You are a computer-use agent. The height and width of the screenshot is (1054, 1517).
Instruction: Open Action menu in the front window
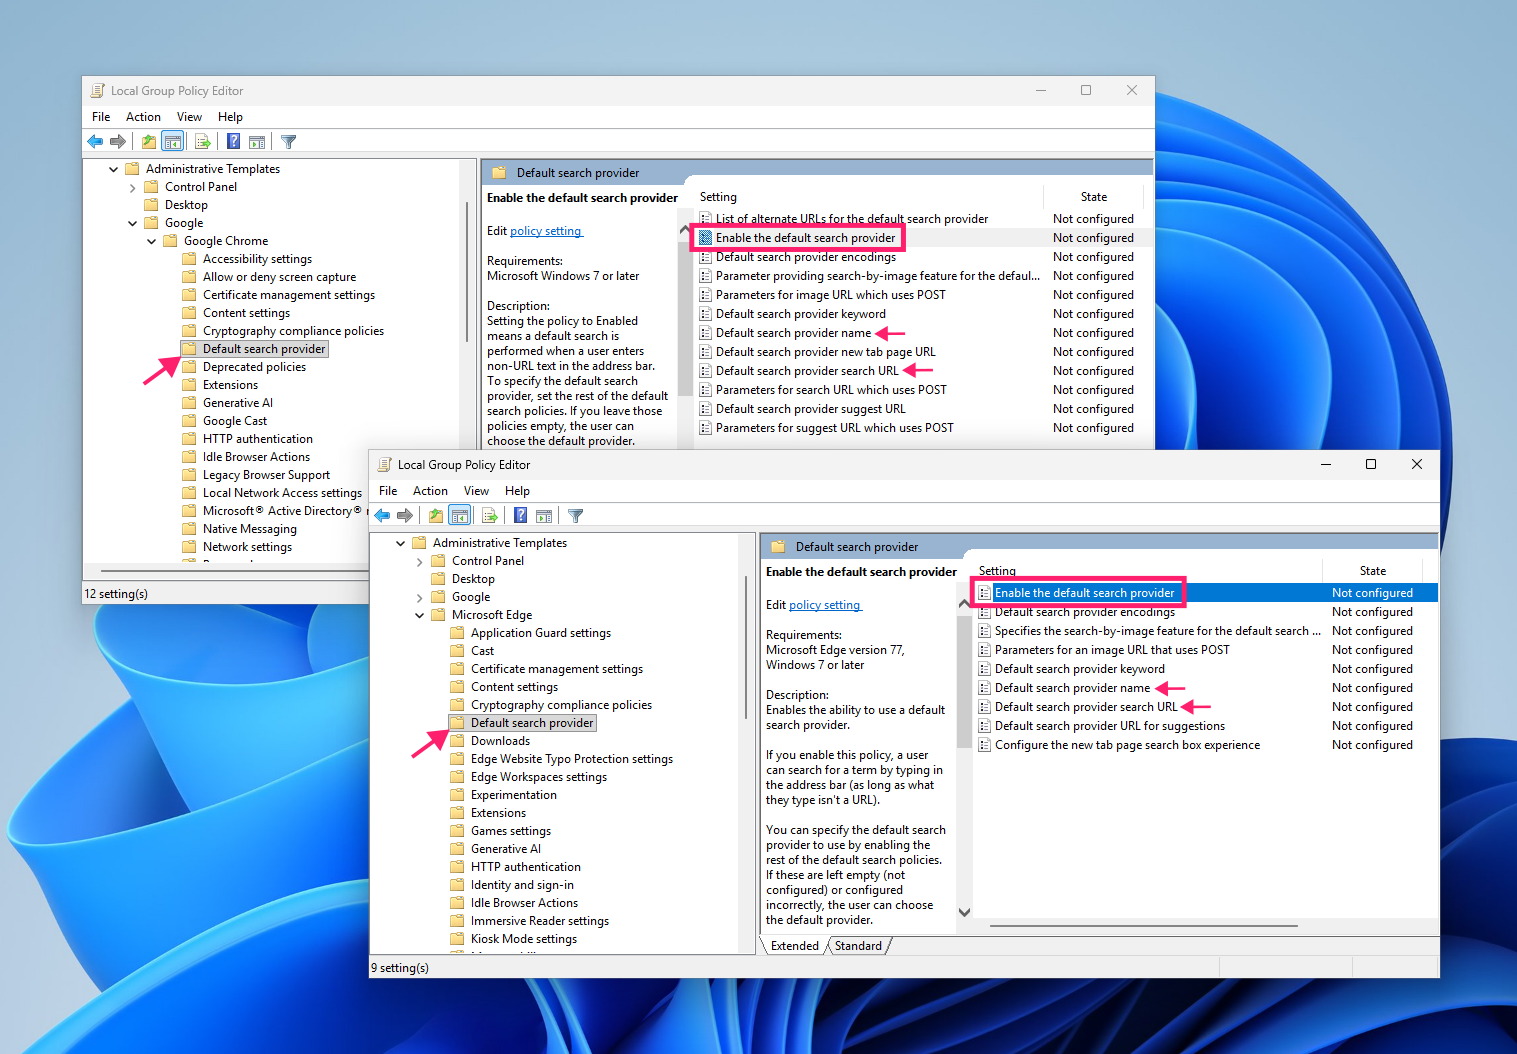point(430,491)
